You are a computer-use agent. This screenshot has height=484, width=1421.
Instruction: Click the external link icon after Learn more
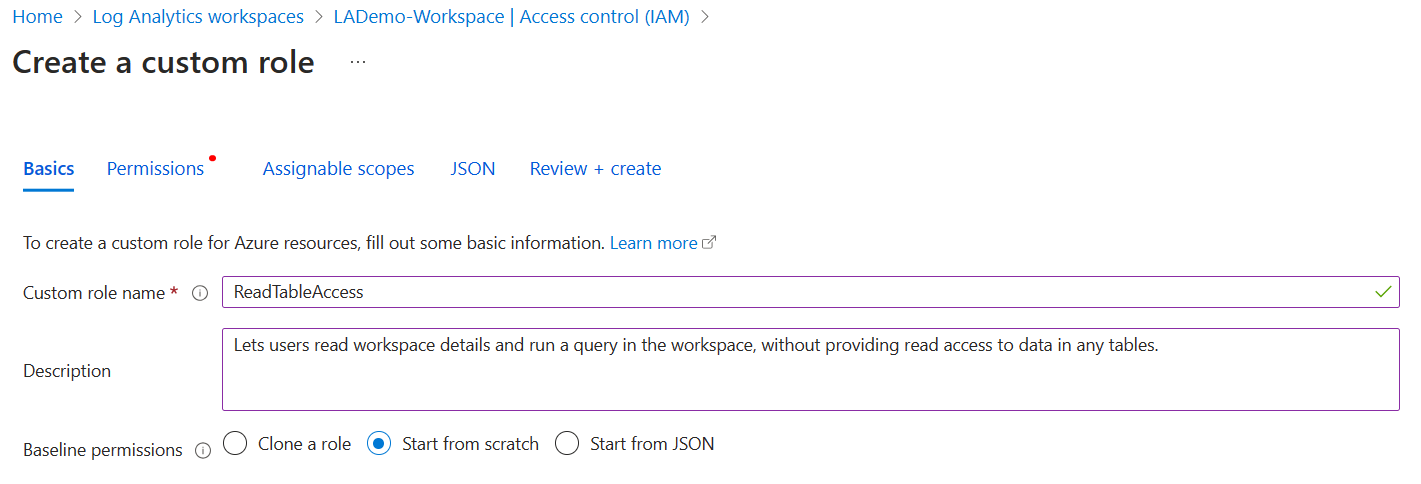tap(710, 243)
